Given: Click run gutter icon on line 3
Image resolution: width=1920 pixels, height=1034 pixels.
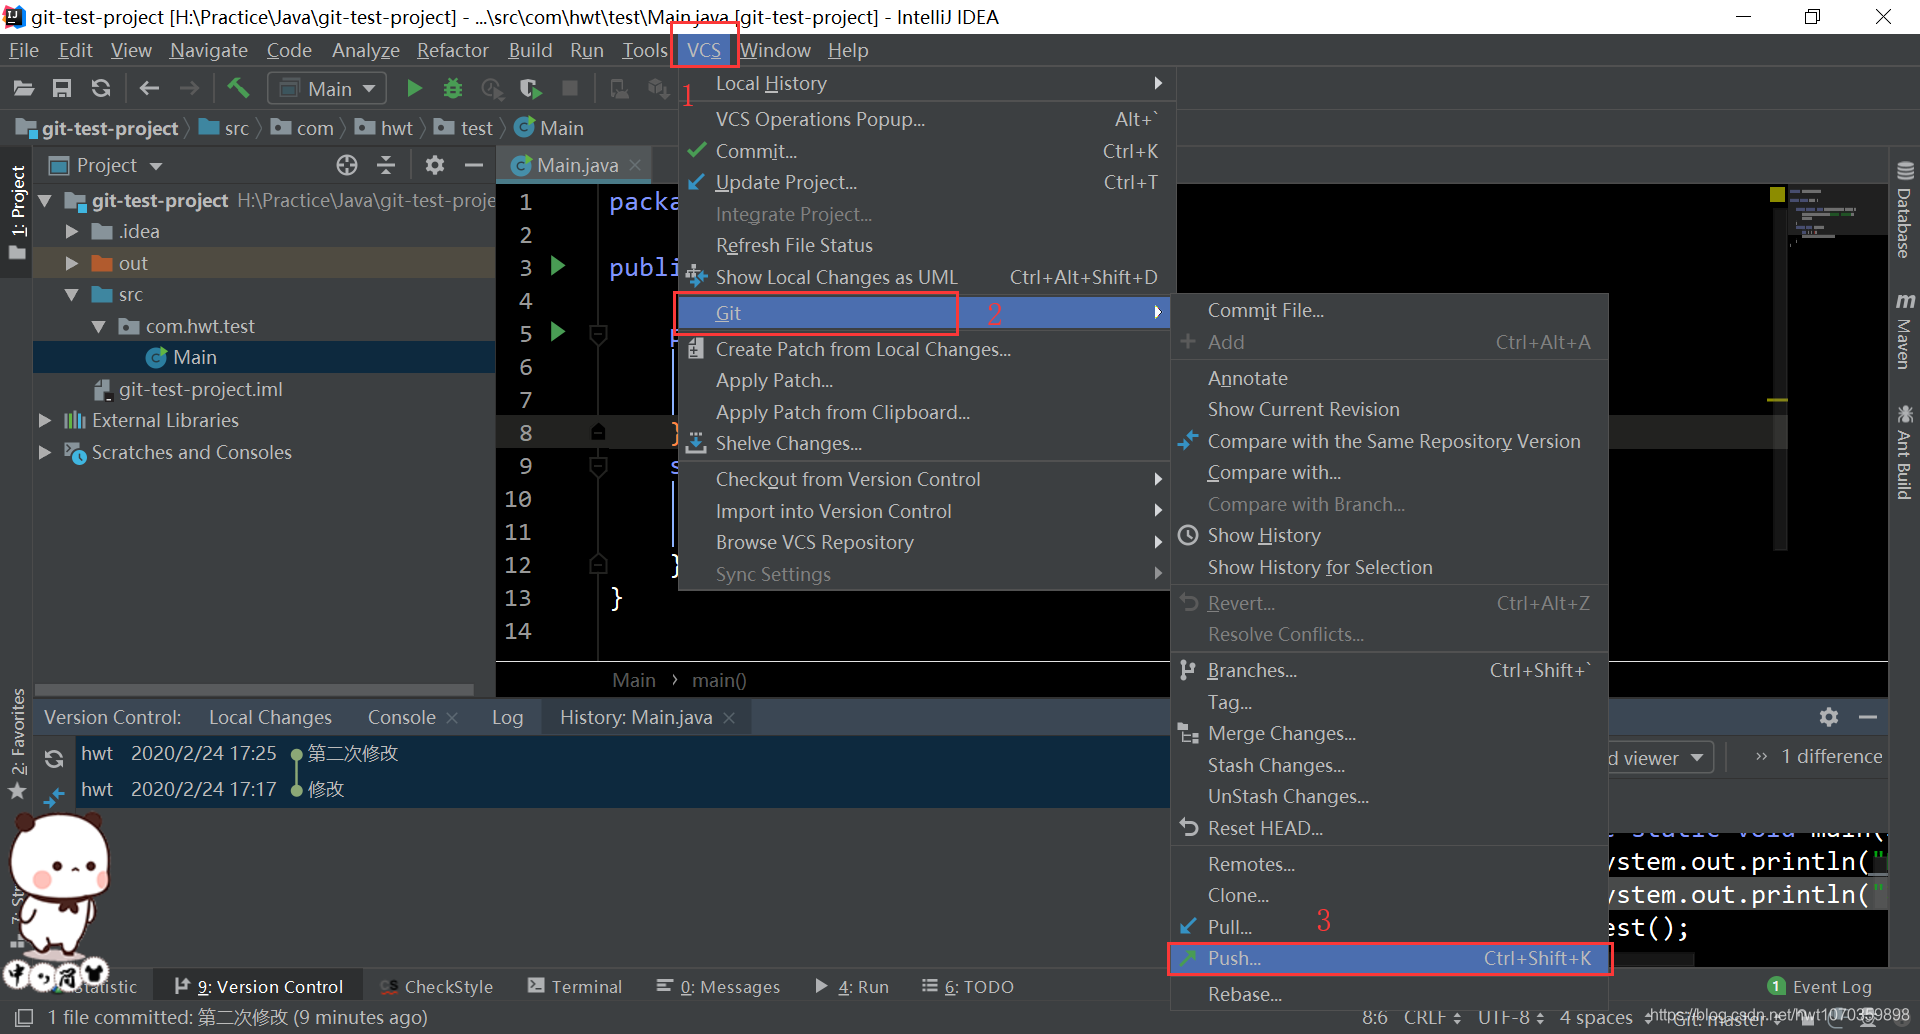Looking at the screenshot, I should (559, 266).
